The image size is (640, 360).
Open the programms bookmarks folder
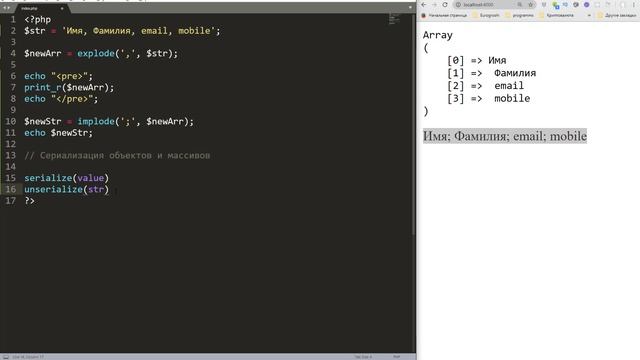pos(519,16)
